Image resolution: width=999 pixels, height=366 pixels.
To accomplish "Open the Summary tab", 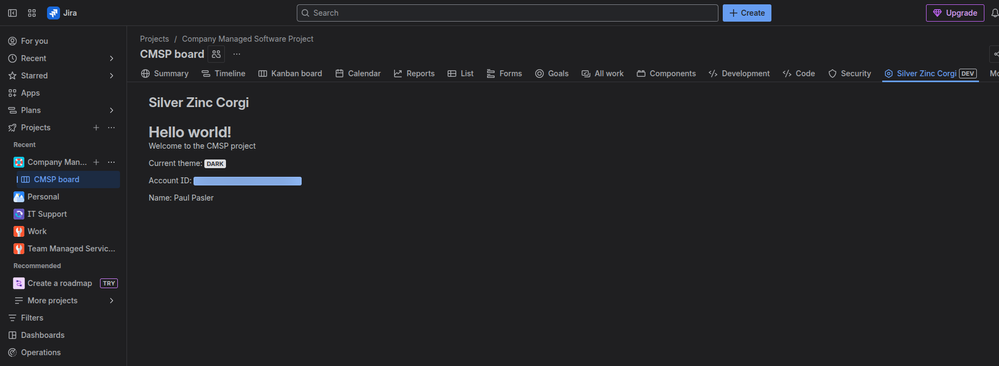I will pyautogui.click(x=164, y=73).
